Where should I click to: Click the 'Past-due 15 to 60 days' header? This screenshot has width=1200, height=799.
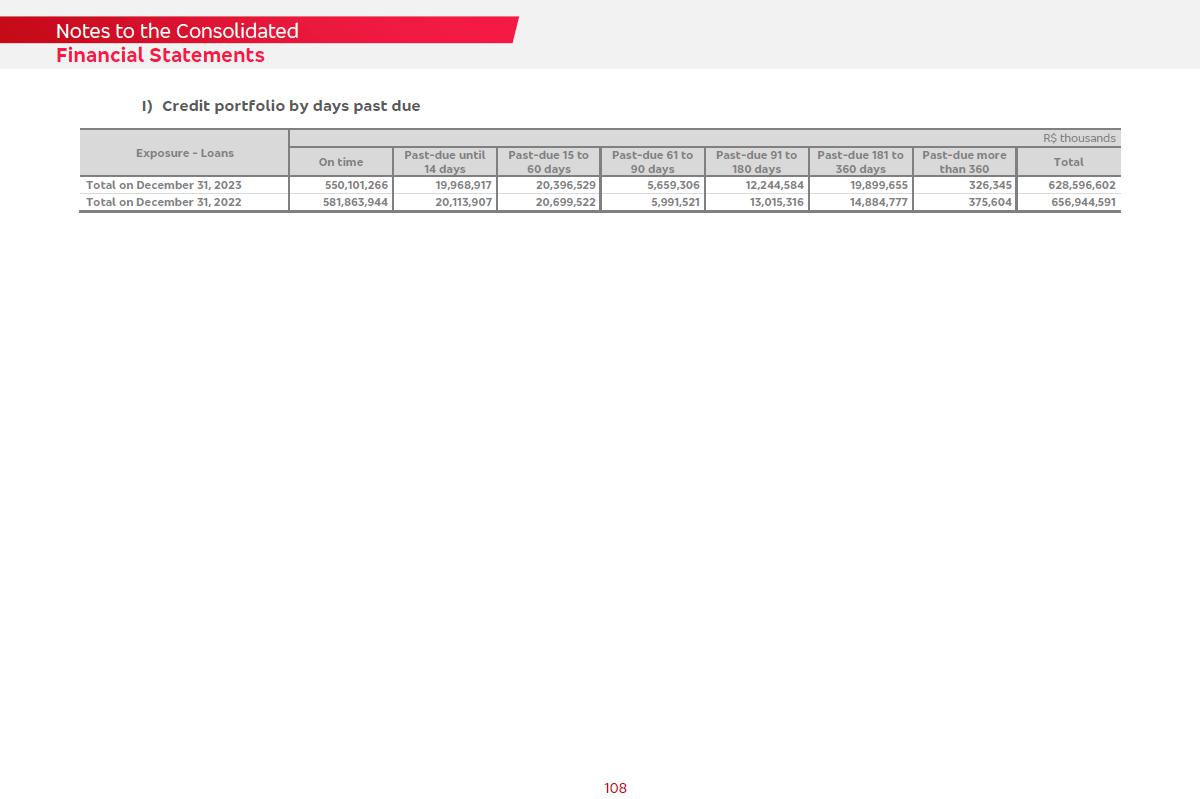tap(549, 162)
